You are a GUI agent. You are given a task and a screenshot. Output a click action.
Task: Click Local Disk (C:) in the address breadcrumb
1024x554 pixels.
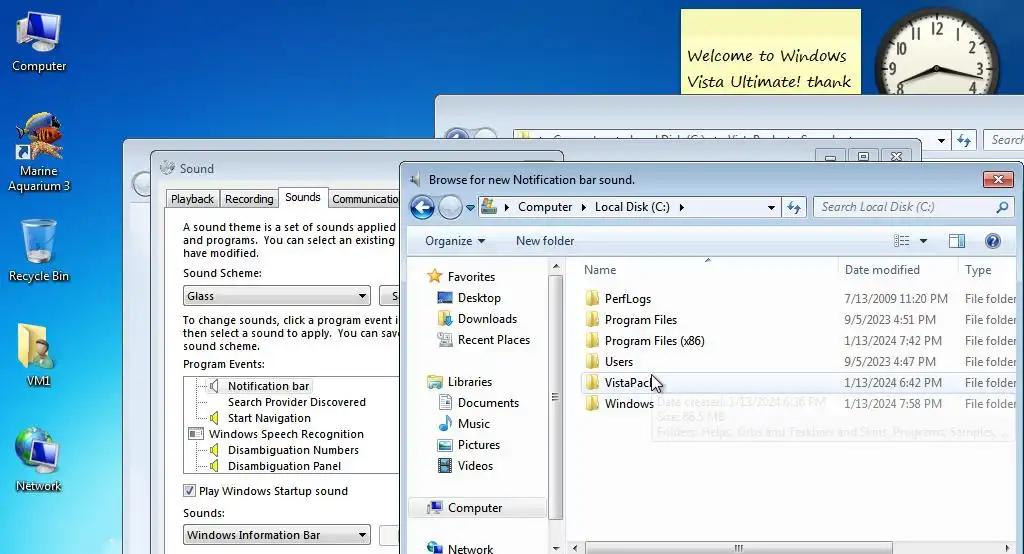[632, 207]
